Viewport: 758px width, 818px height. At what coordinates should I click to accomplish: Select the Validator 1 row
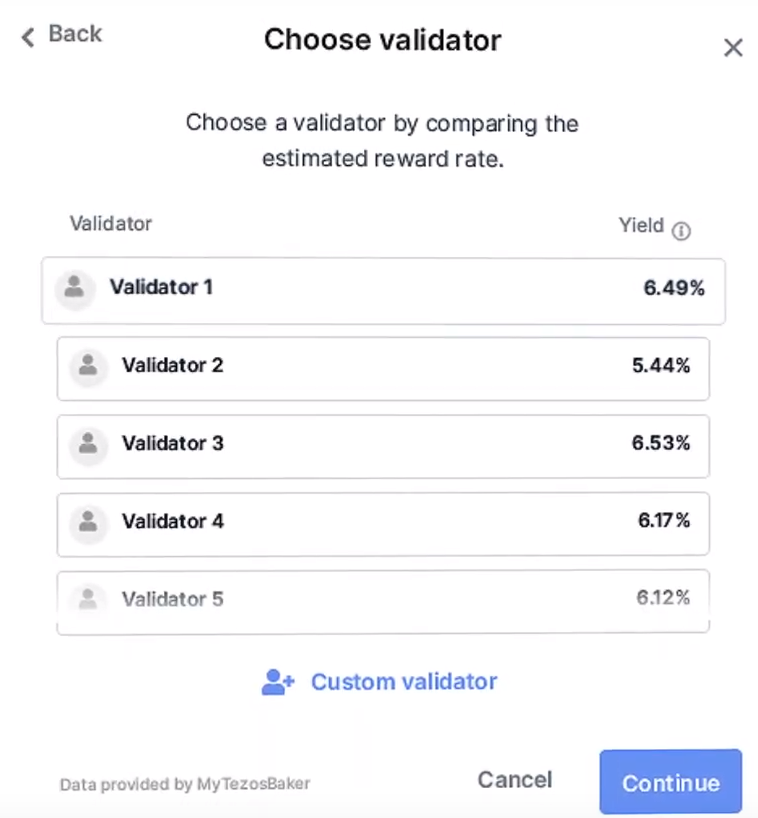(x=383, y=290)
